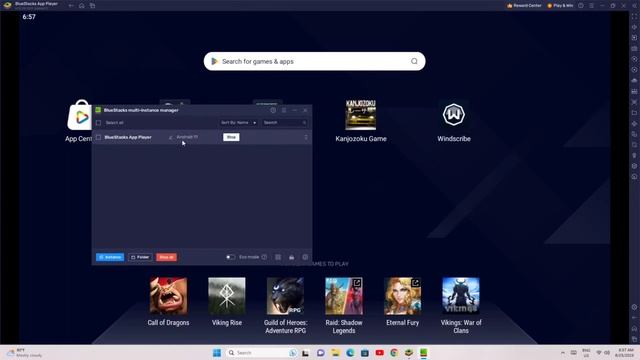The image size is (640, 360).
Task: Open Play & Win in the top bar
Action: coord(560,6)
